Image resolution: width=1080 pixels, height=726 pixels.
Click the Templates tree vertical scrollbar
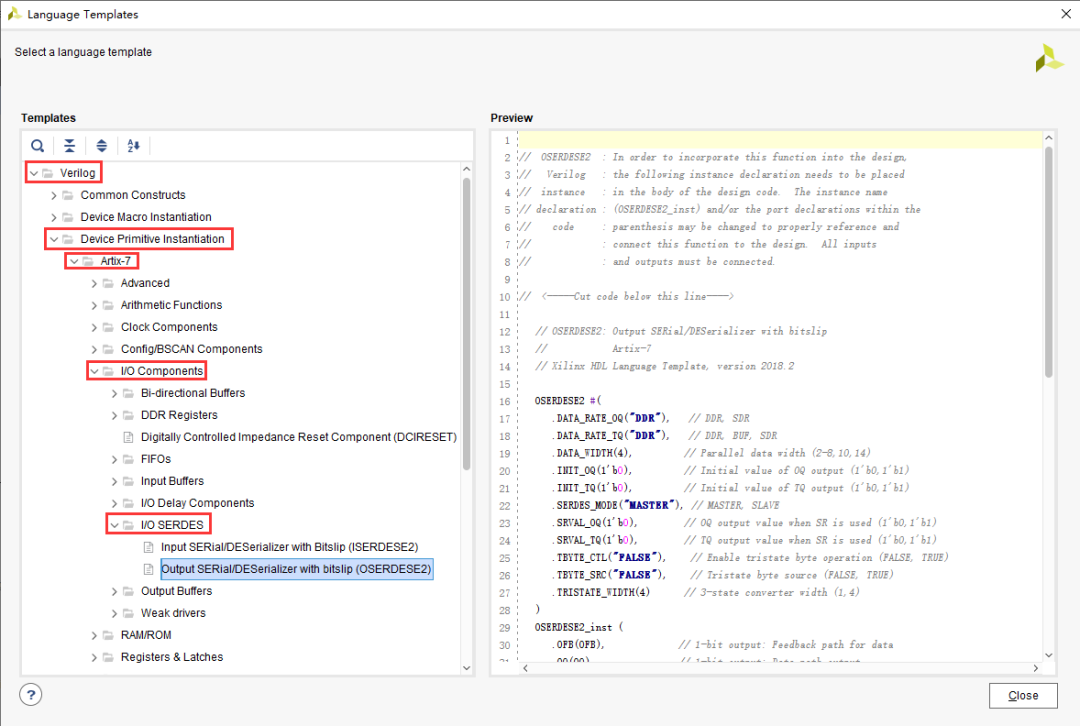pos(466,324)
